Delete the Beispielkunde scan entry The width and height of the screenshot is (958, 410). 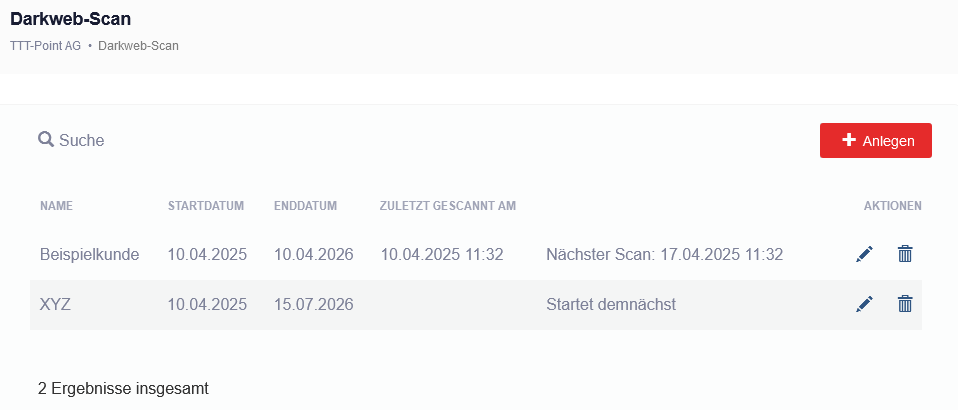coord(905,254)
